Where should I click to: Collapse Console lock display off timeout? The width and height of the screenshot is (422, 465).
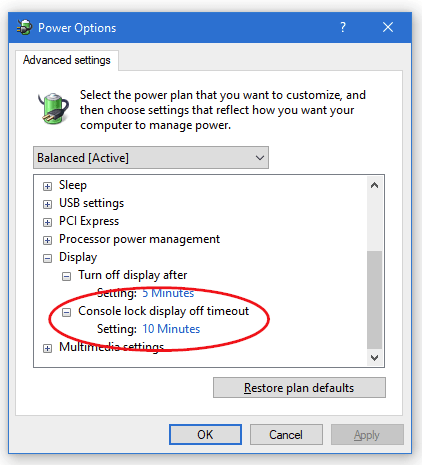pyautogui.click(x=66, y=312)
